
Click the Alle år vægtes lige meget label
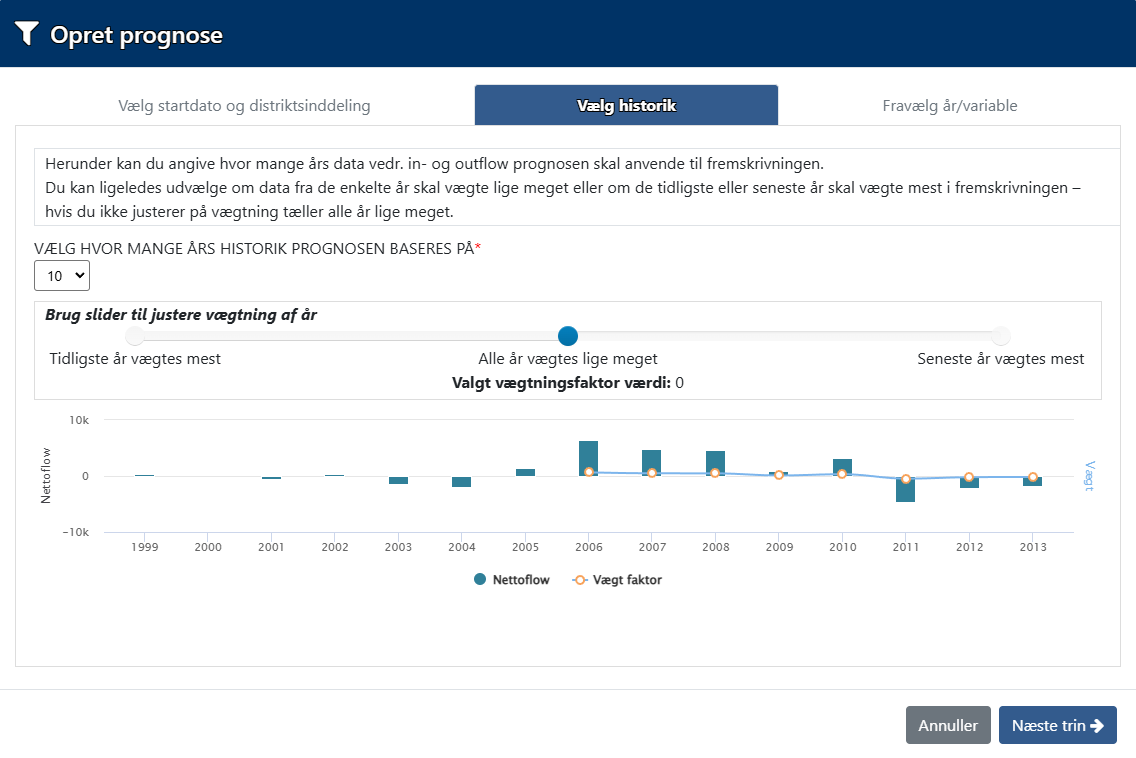pyautogui.click(x=568, y=359)
